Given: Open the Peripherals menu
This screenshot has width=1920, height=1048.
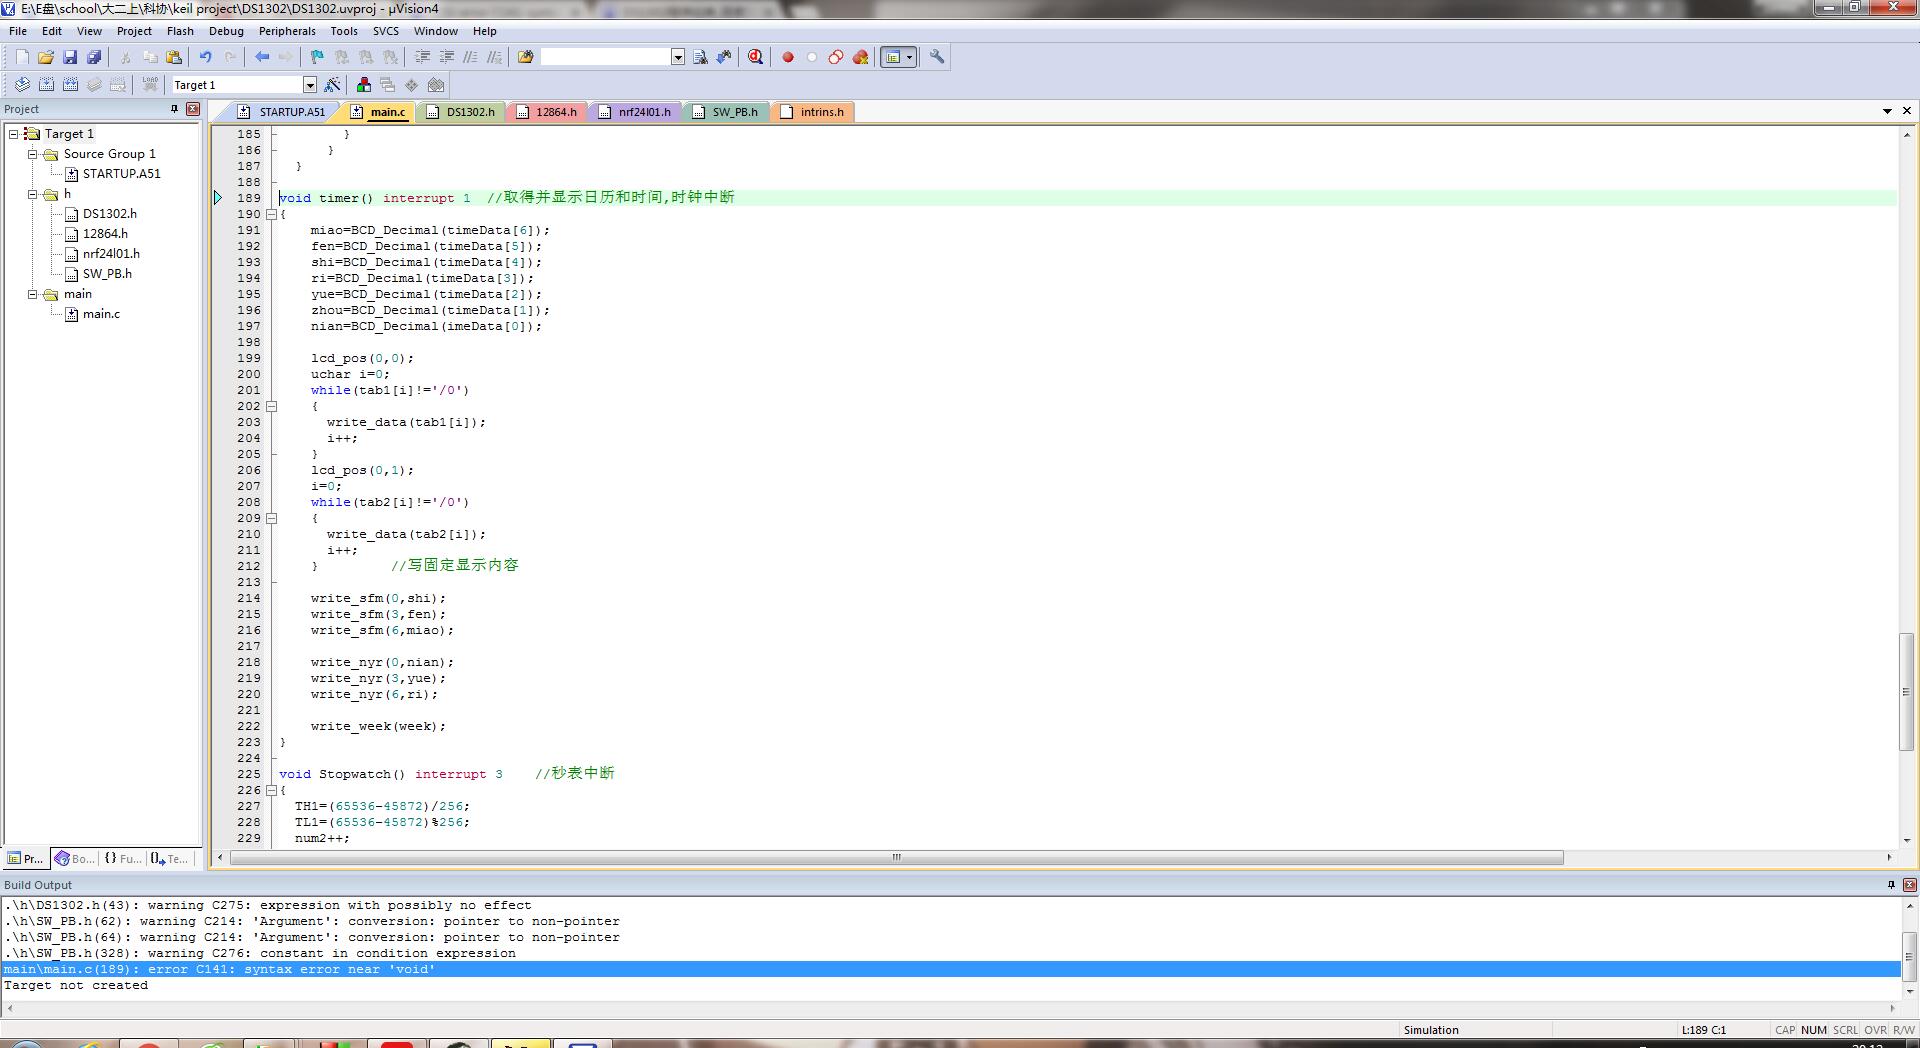Looking at the screenshot, I should [287, 31].
